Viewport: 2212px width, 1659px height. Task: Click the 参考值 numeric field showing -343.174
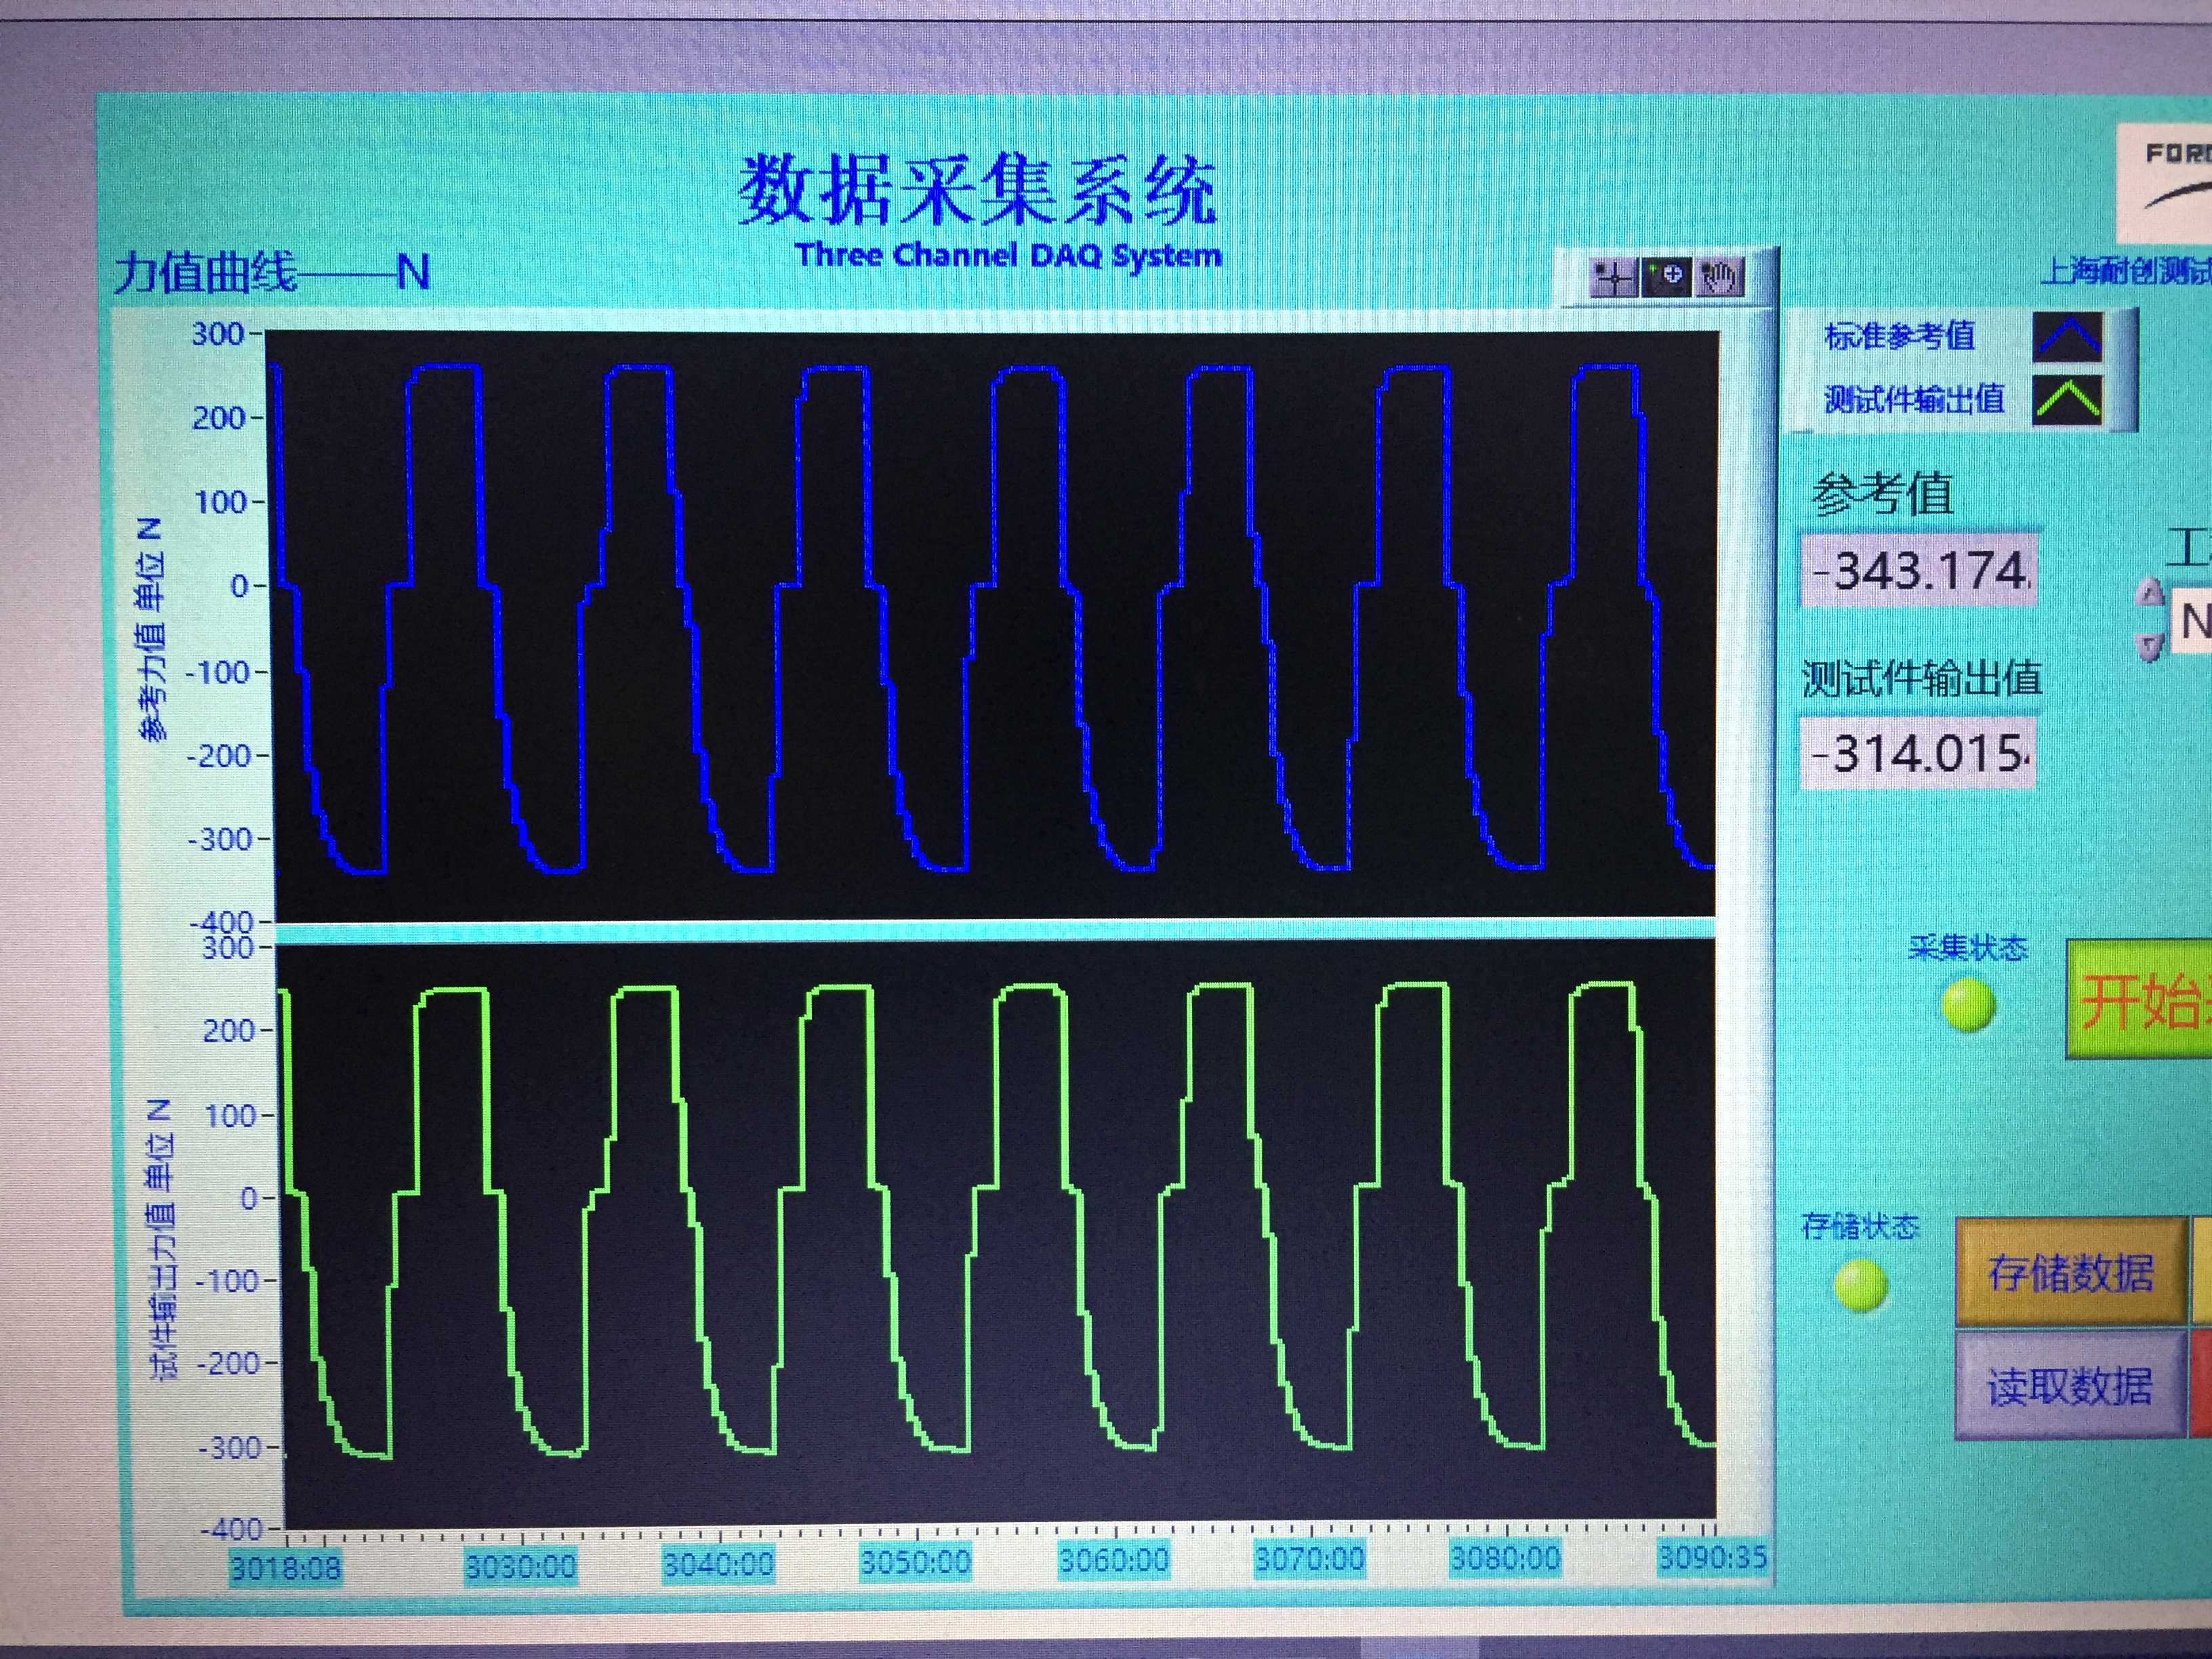[x=1919, y=572]
